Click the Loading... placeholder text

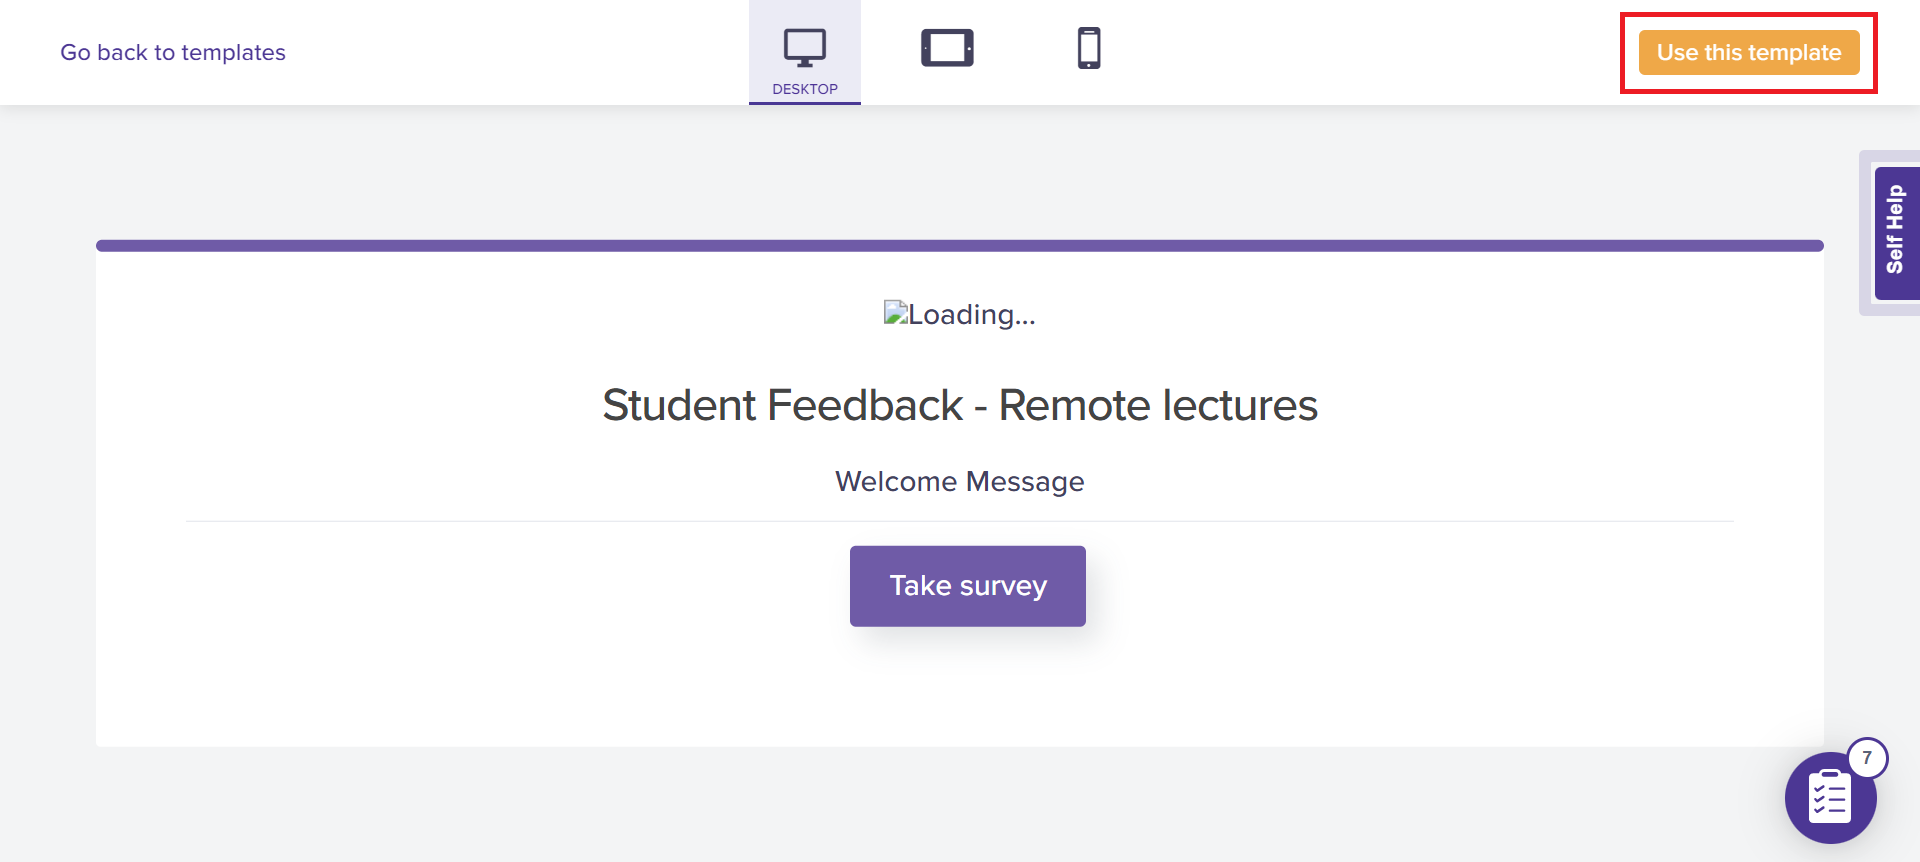[971, 315]
